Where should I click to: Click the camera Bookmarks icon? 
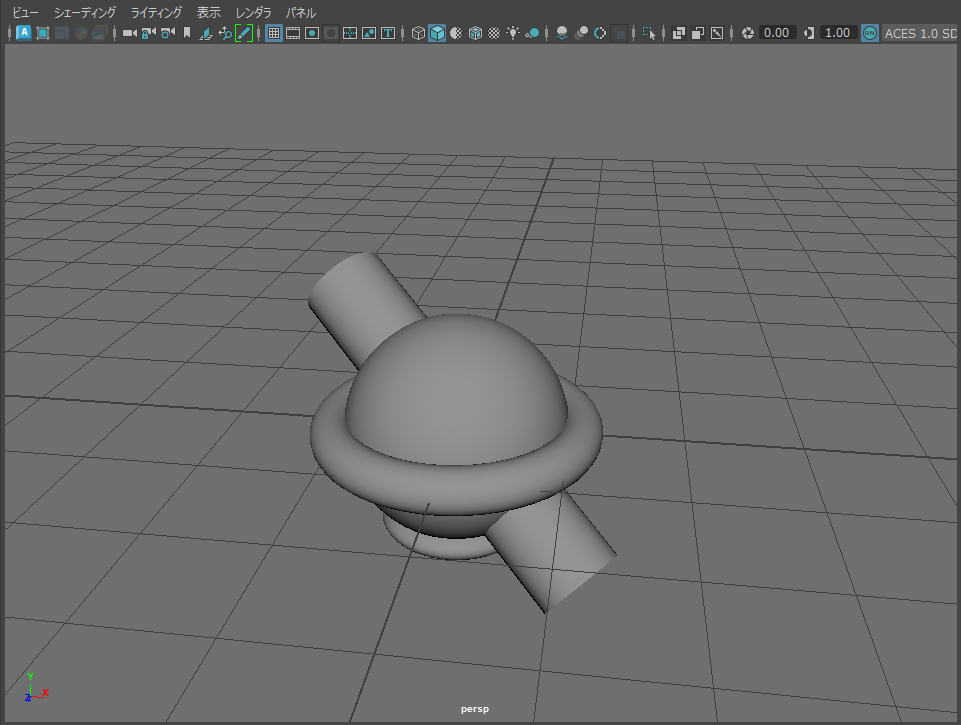tap(187, 33)
